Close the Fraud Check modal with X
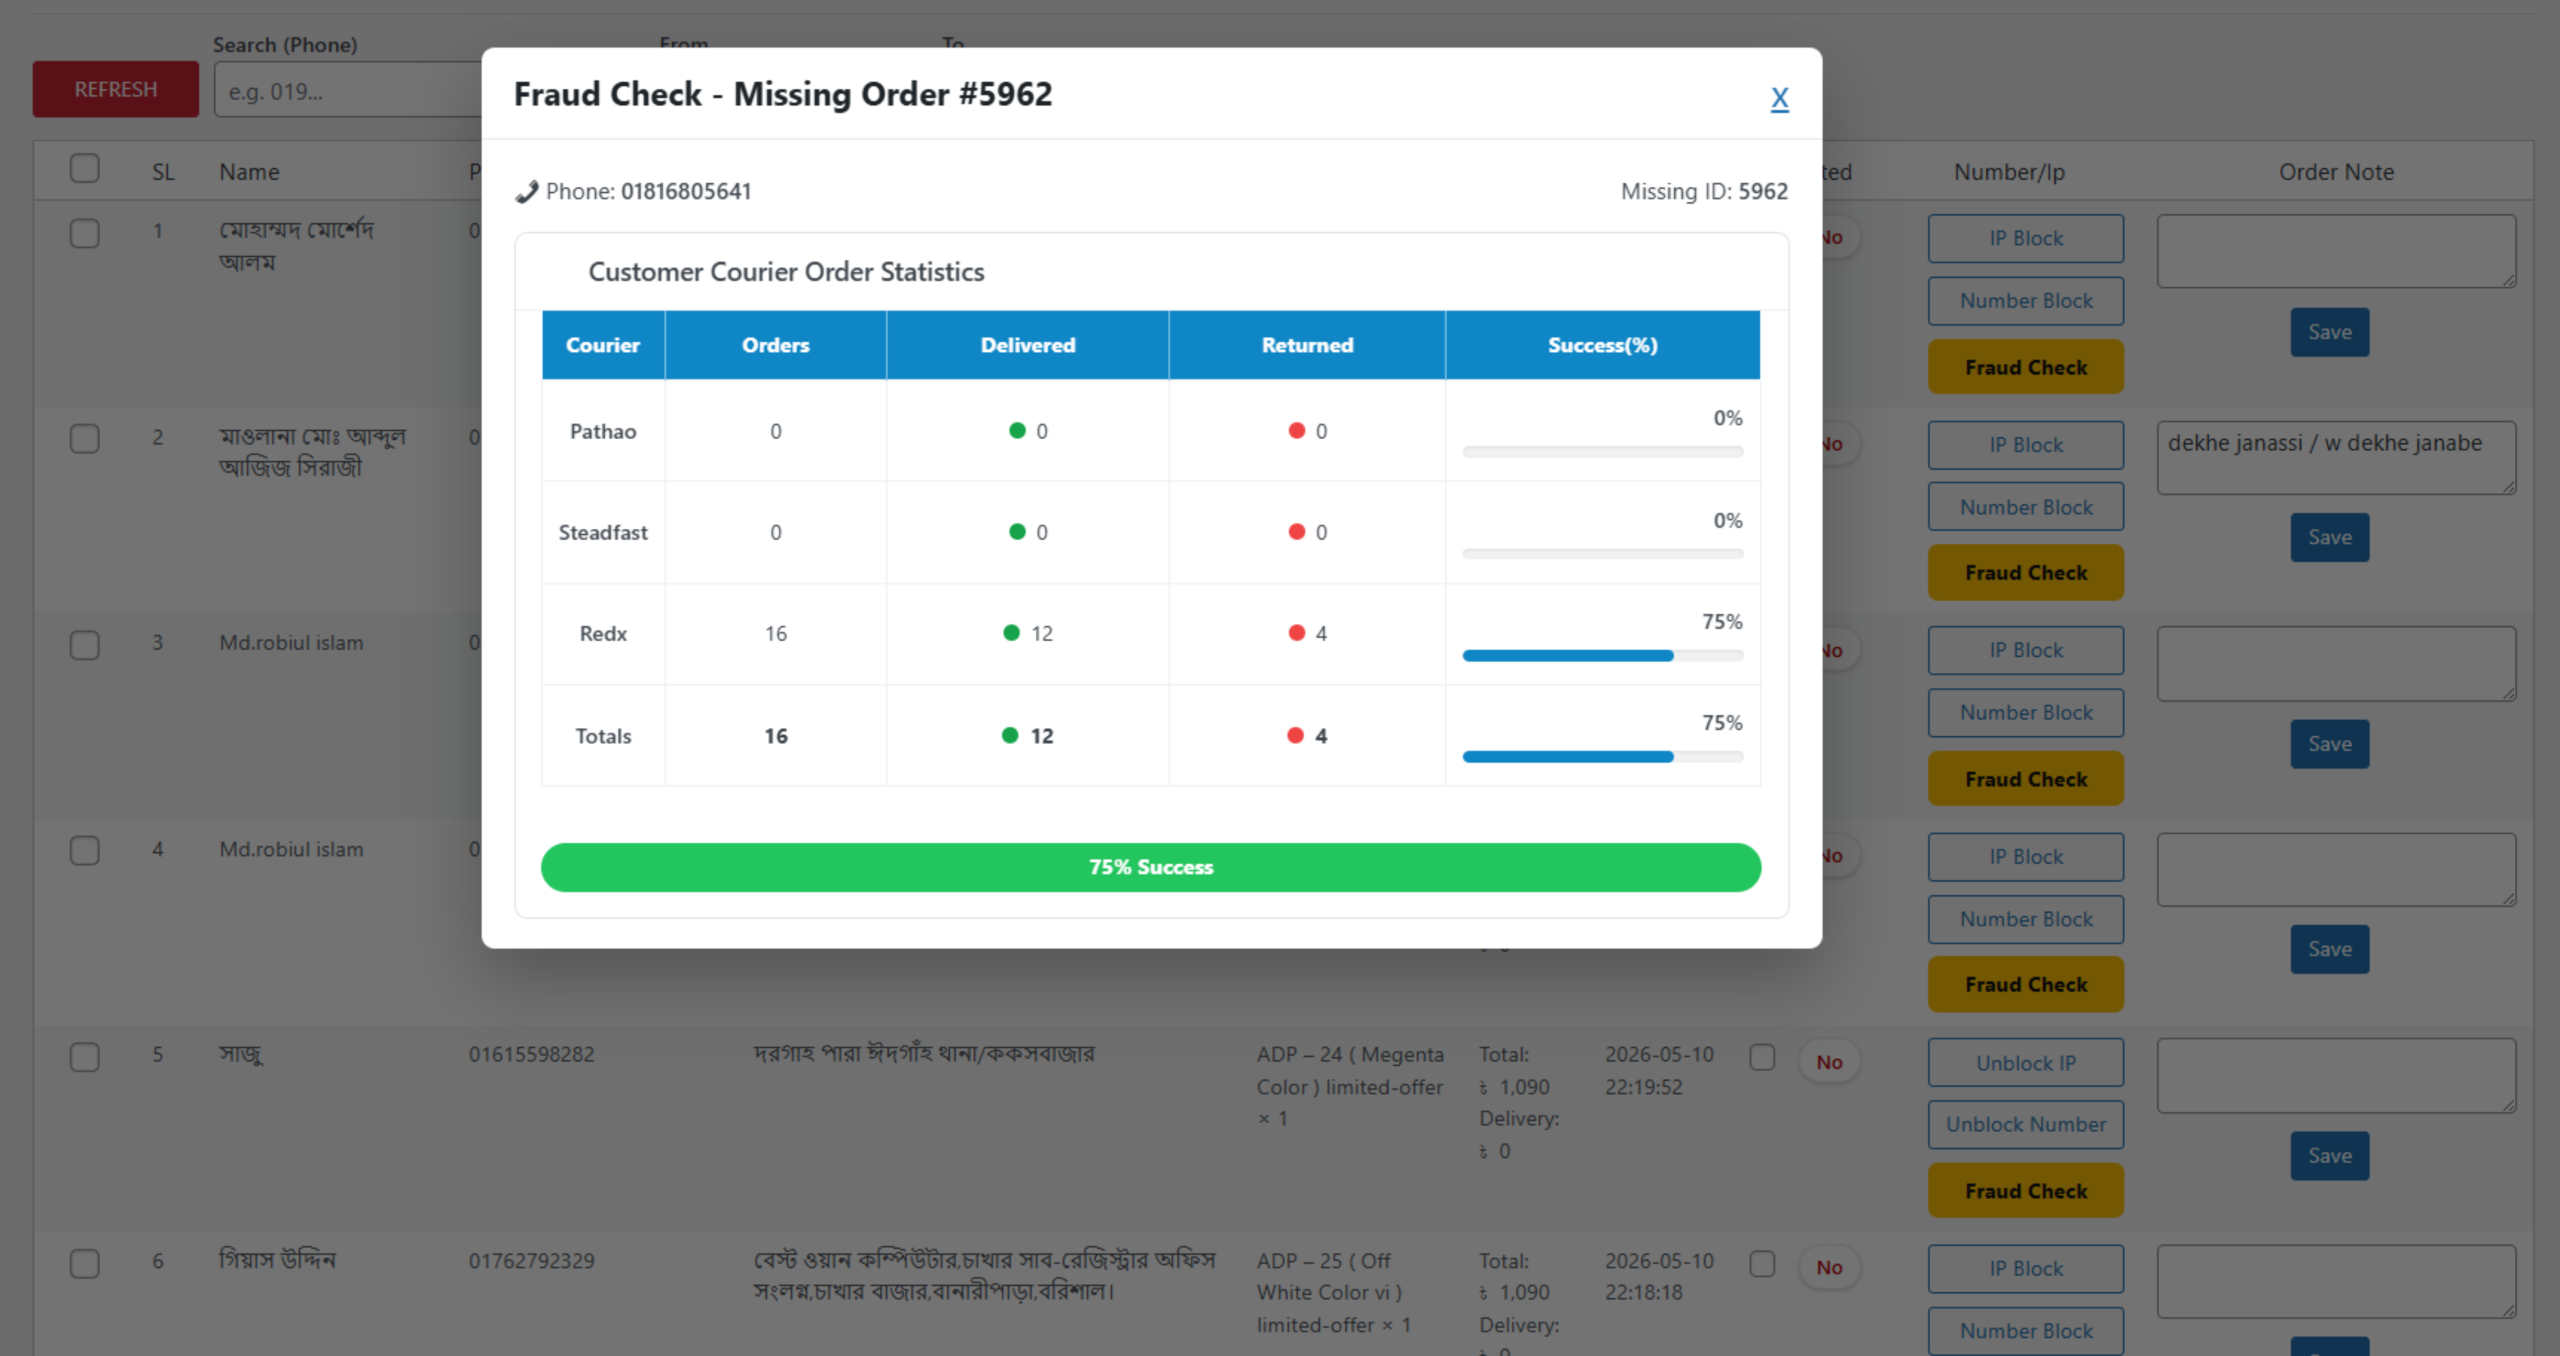The width and height of the screenshot is (2560, 1356). coord(1779,98)
